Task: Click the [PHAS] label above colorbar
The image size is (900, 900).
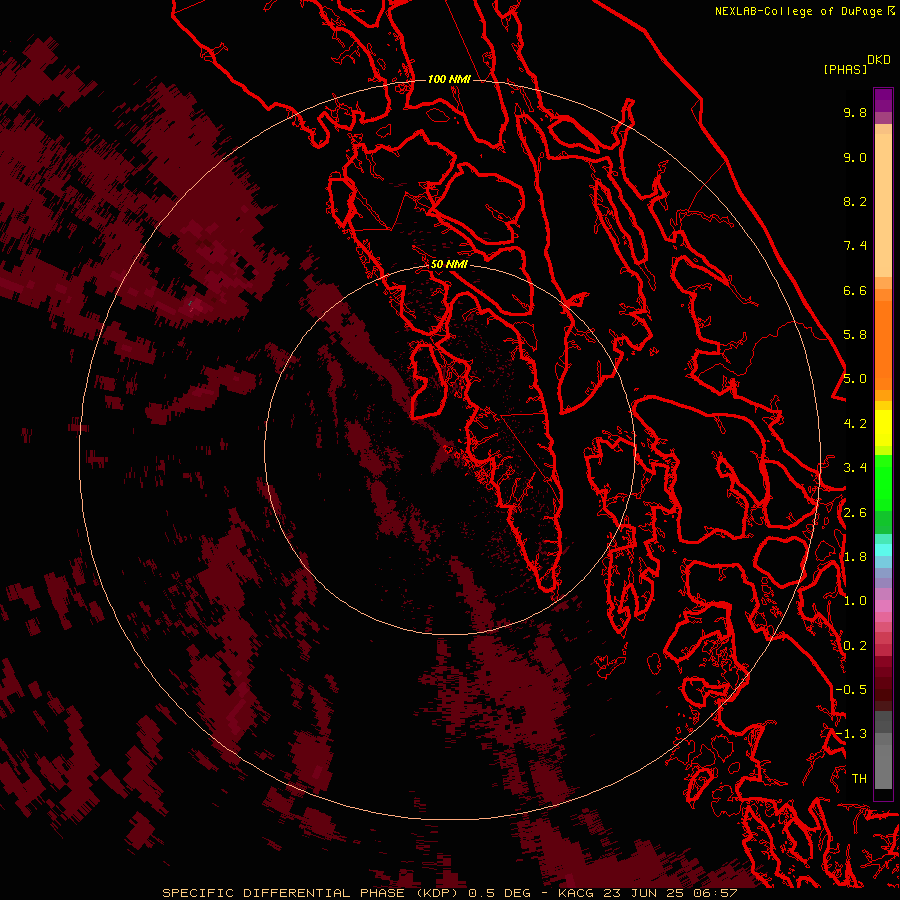Action: pos(845,69)
